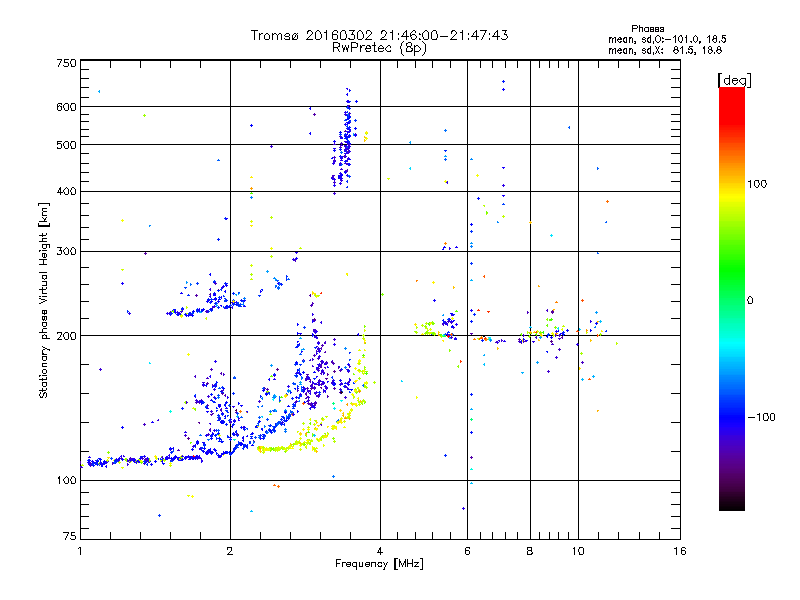The width and height of the screenshot is (800, 600).
Task: Click the 'Stationary phase Virtual Height [km]' label
Action: point(44,300)
